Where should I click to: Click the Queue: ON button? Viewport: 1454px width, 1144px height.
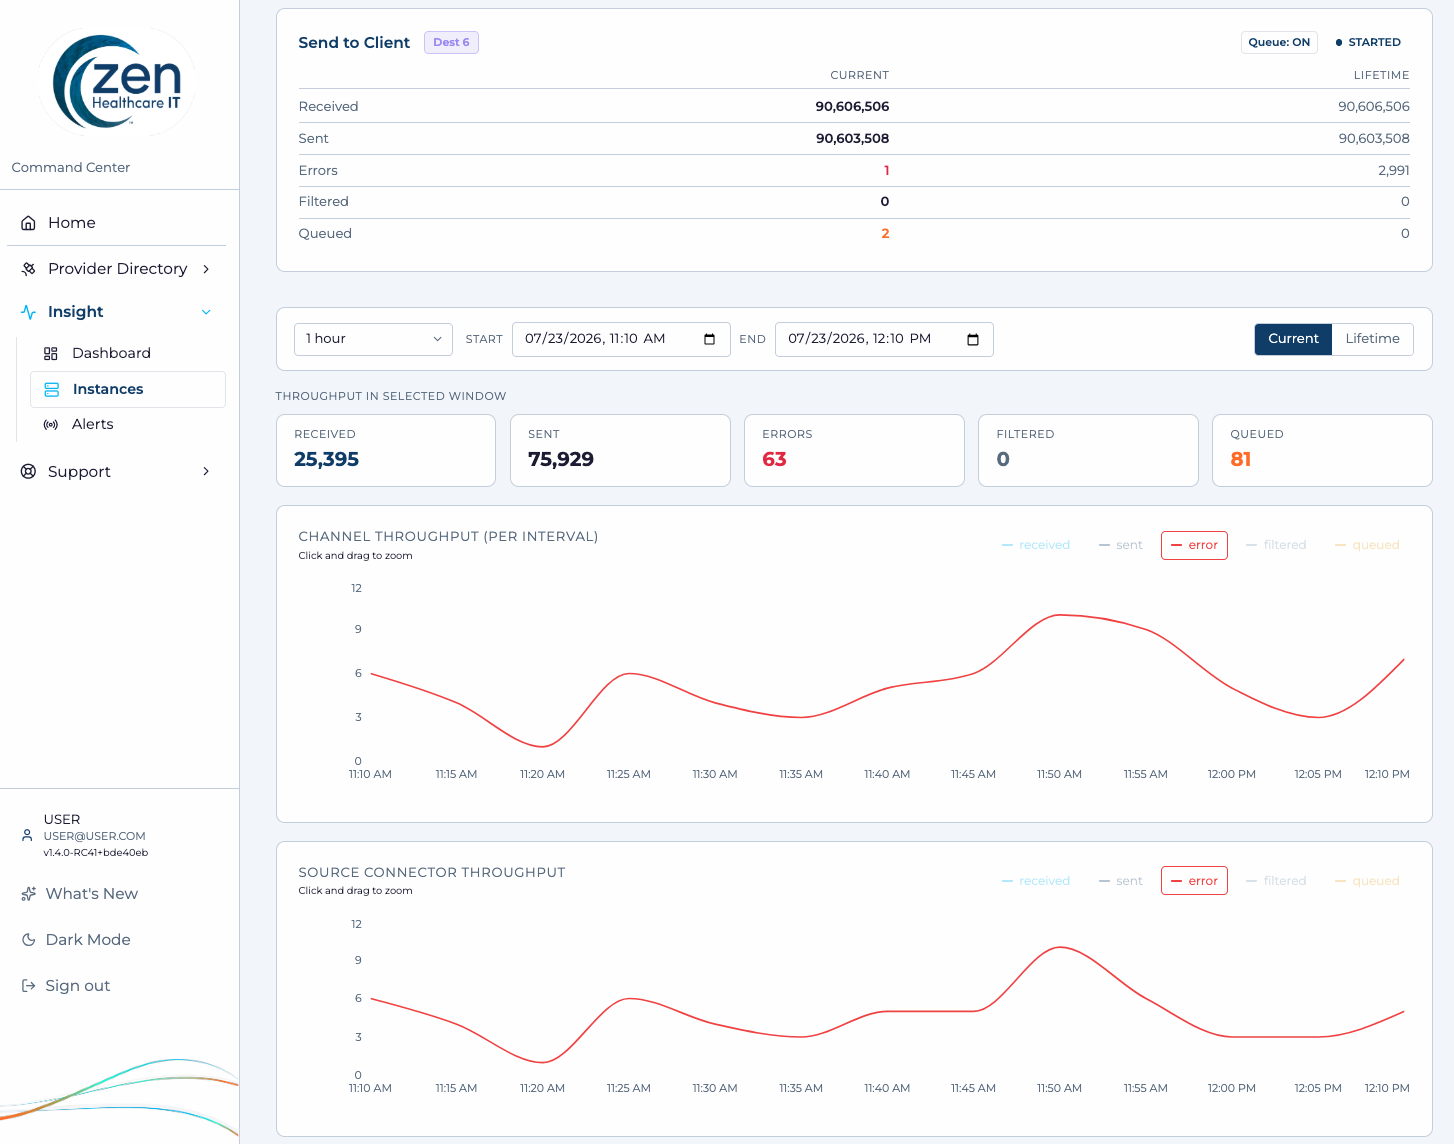click(1279, 42)
